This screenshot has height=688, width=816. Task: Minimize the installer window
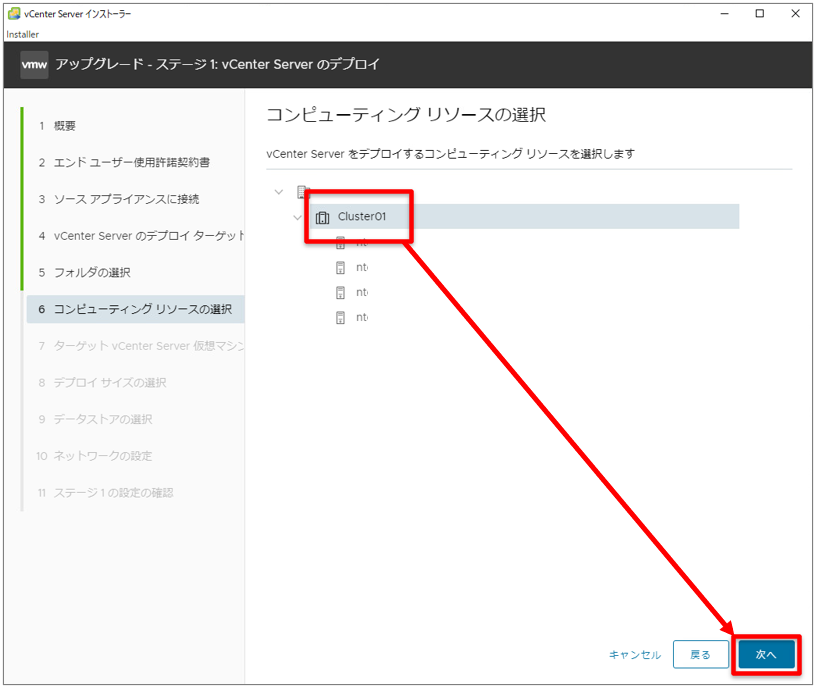pyautogui.click(x=724, y=14)
